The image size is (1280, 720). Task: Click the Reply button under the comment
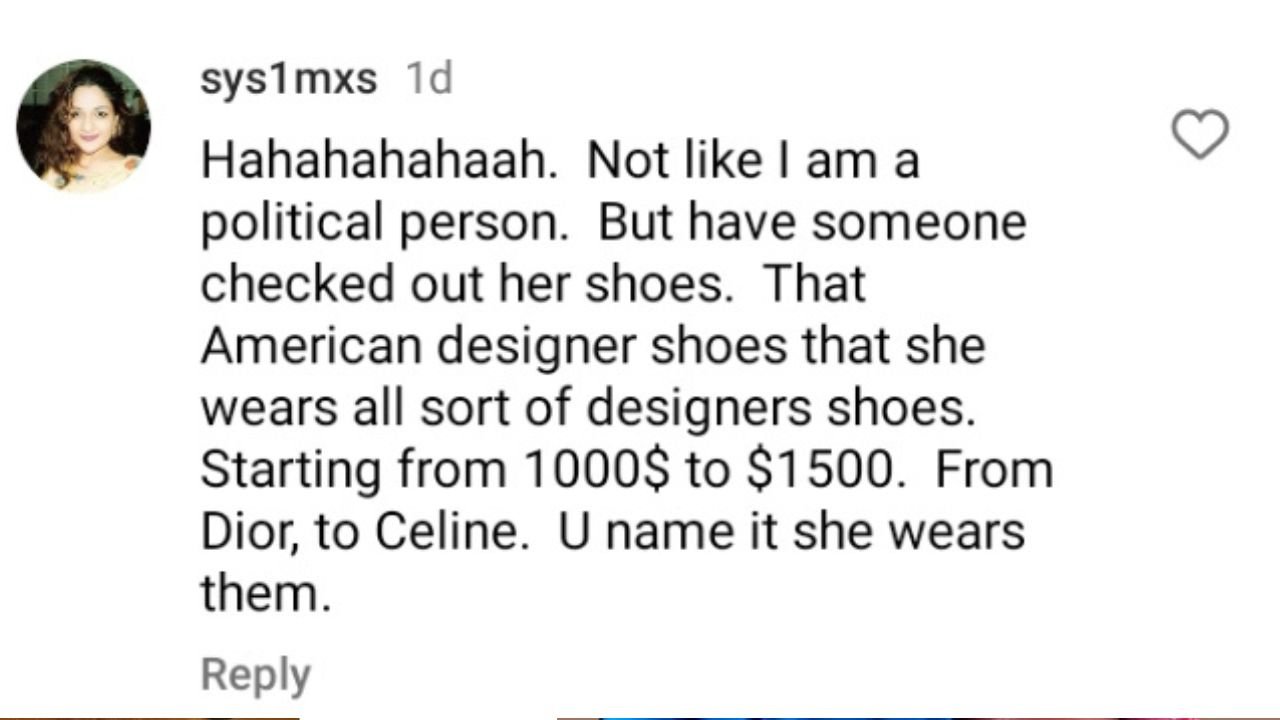point(255,675)
